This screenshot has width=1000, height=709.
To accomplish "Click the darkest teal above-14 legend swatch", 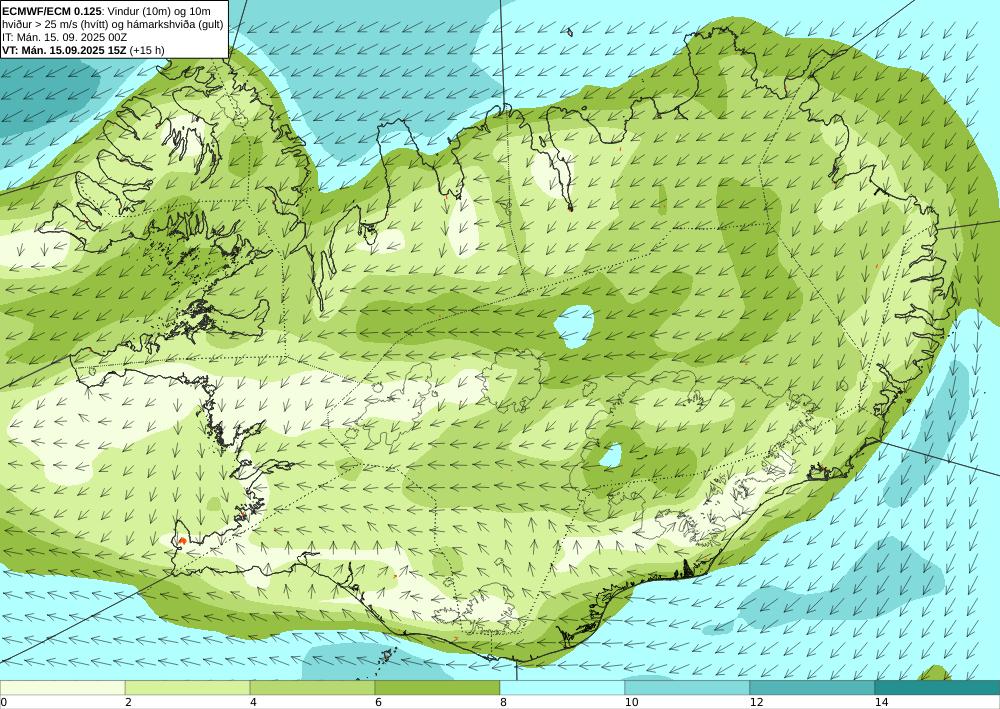I will click(938, 687).
